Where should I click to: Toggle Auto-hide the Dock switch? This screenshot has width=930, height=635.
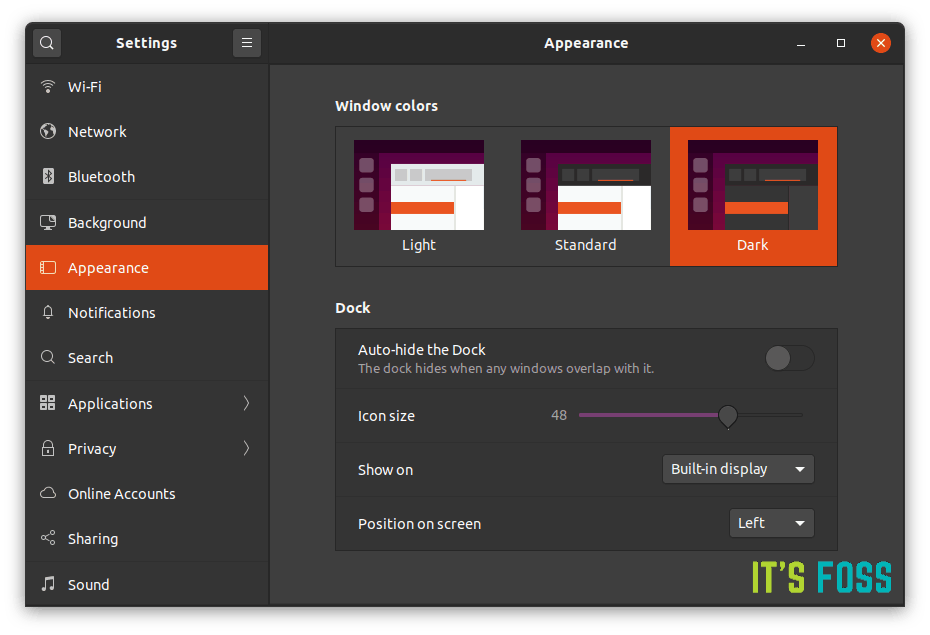pyautogui.click(x=789, y=357)
